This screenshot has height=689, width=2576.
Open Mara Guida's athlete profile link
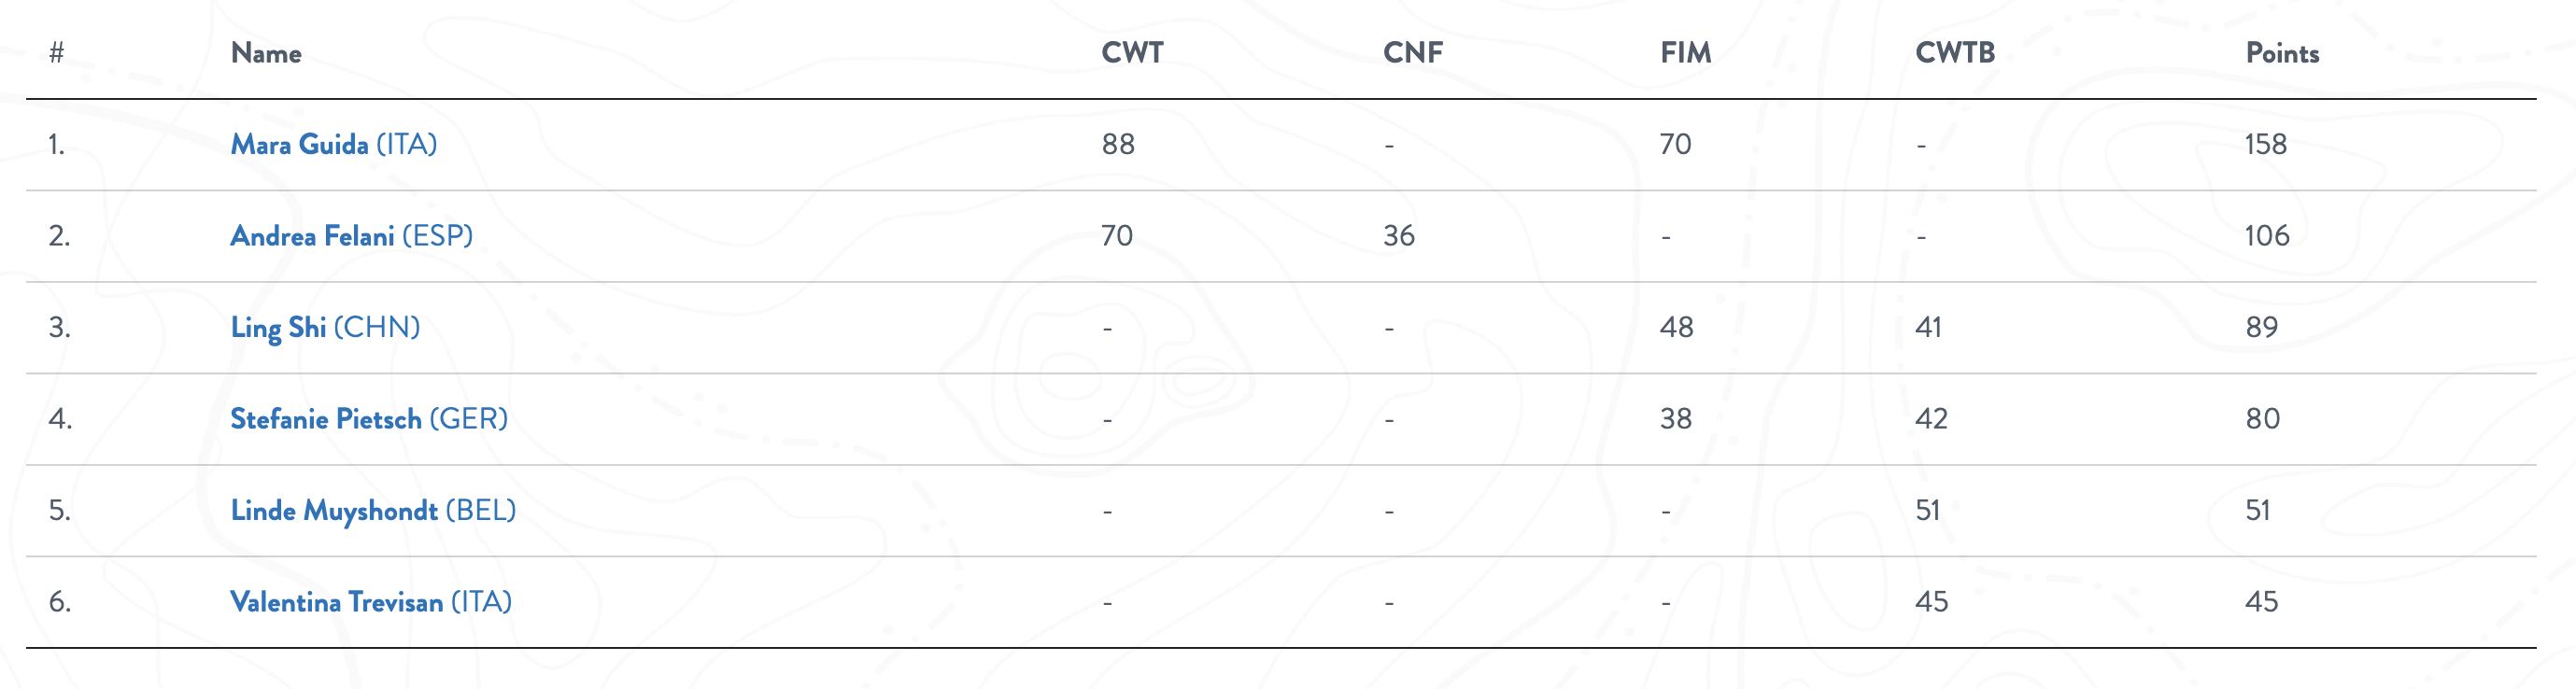point(299,144)
